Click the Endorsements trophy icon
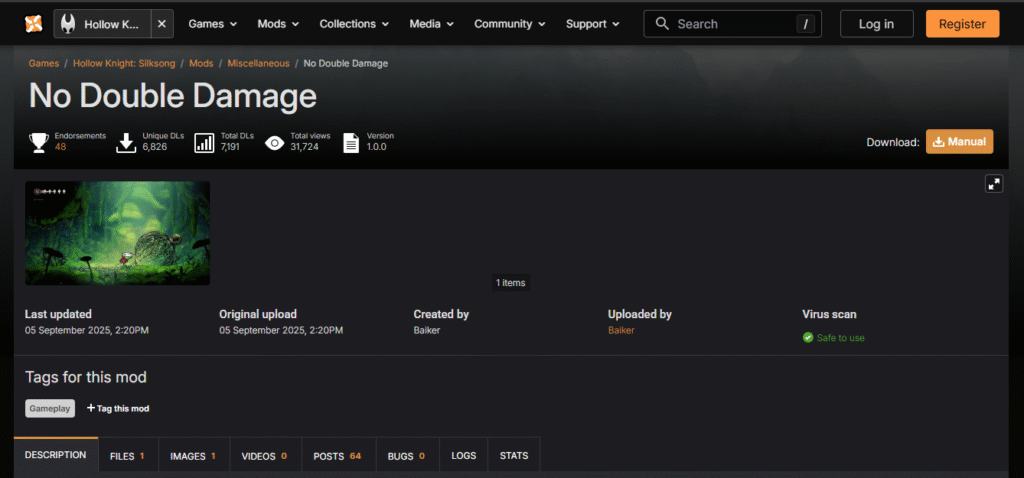Image resolution: width=1024 pixels, height=478 pixels. (x=39, y=142)
